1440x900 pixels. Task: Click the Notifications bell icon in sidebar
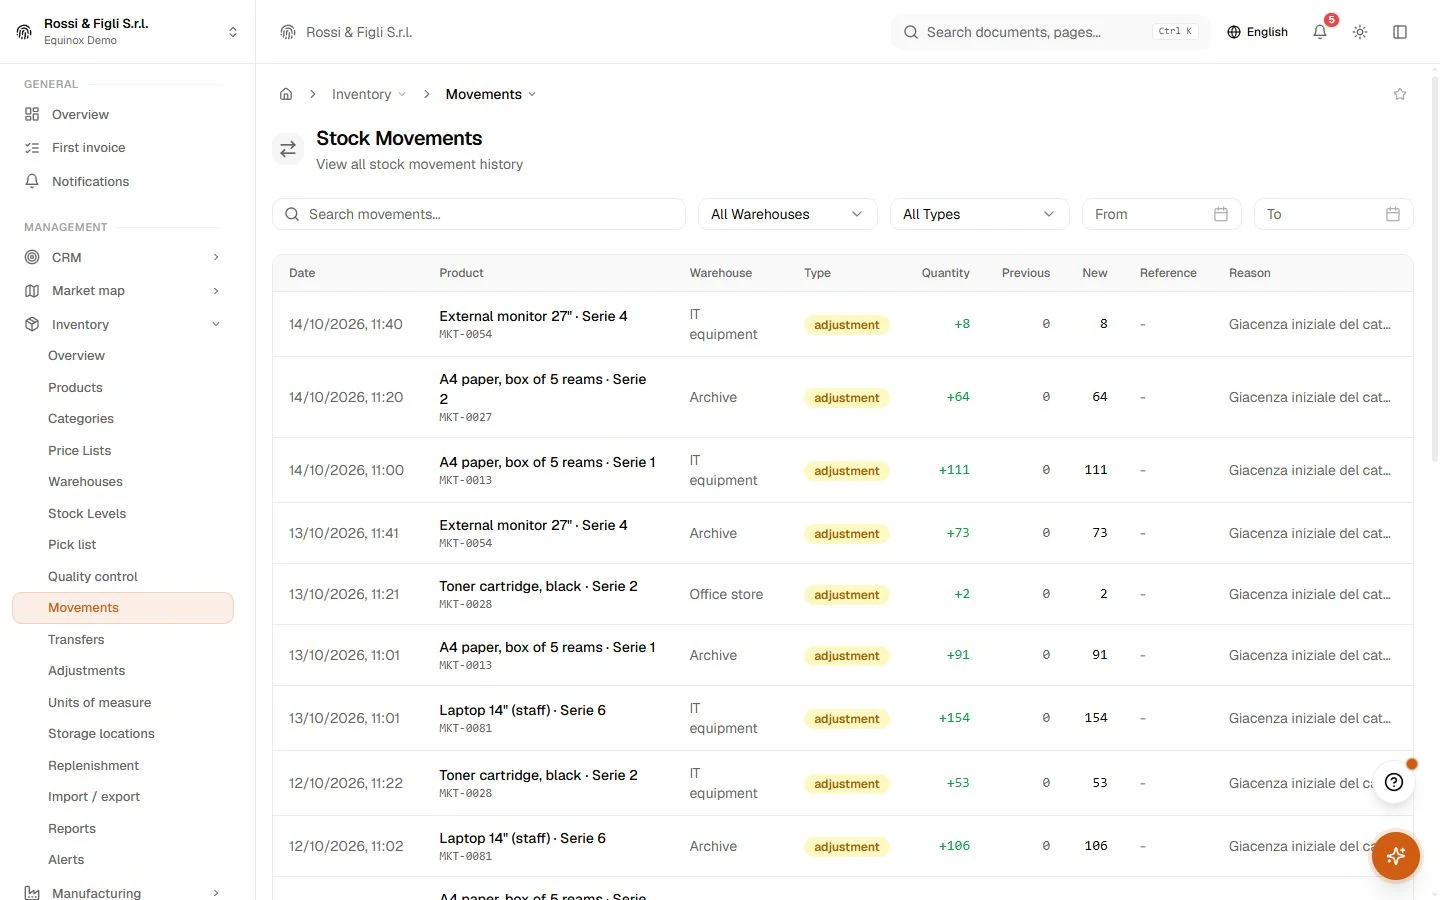pos(32,181)
